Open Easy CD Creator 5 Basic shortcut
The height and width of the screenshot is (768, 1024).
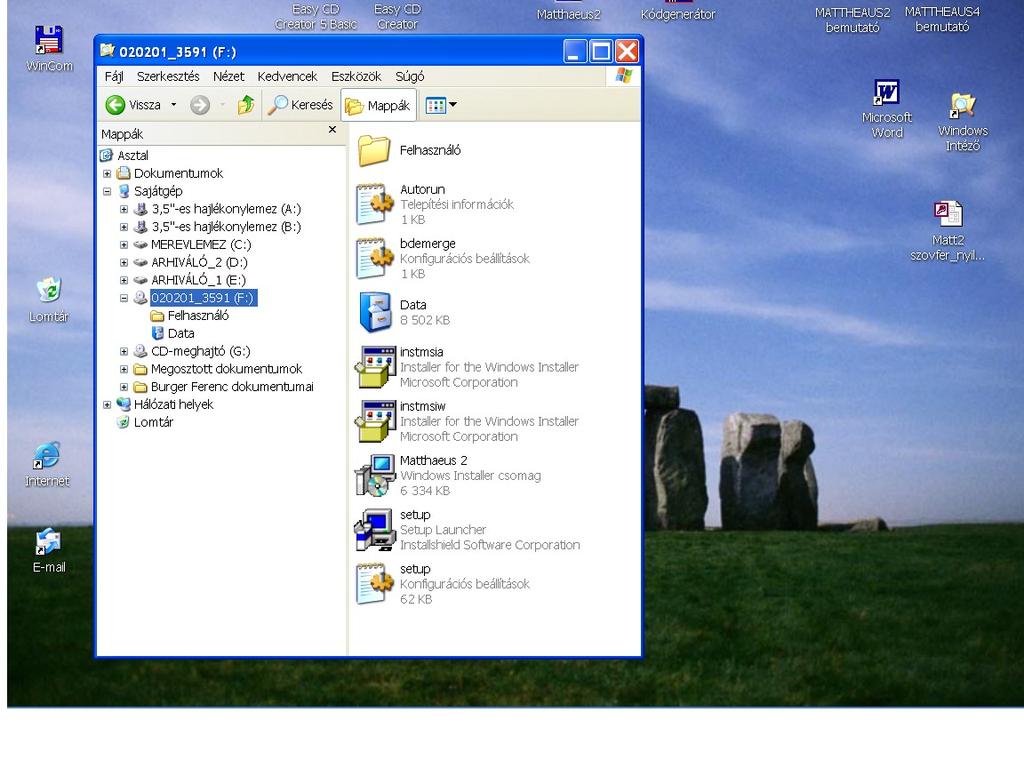[x=315, y=16]
